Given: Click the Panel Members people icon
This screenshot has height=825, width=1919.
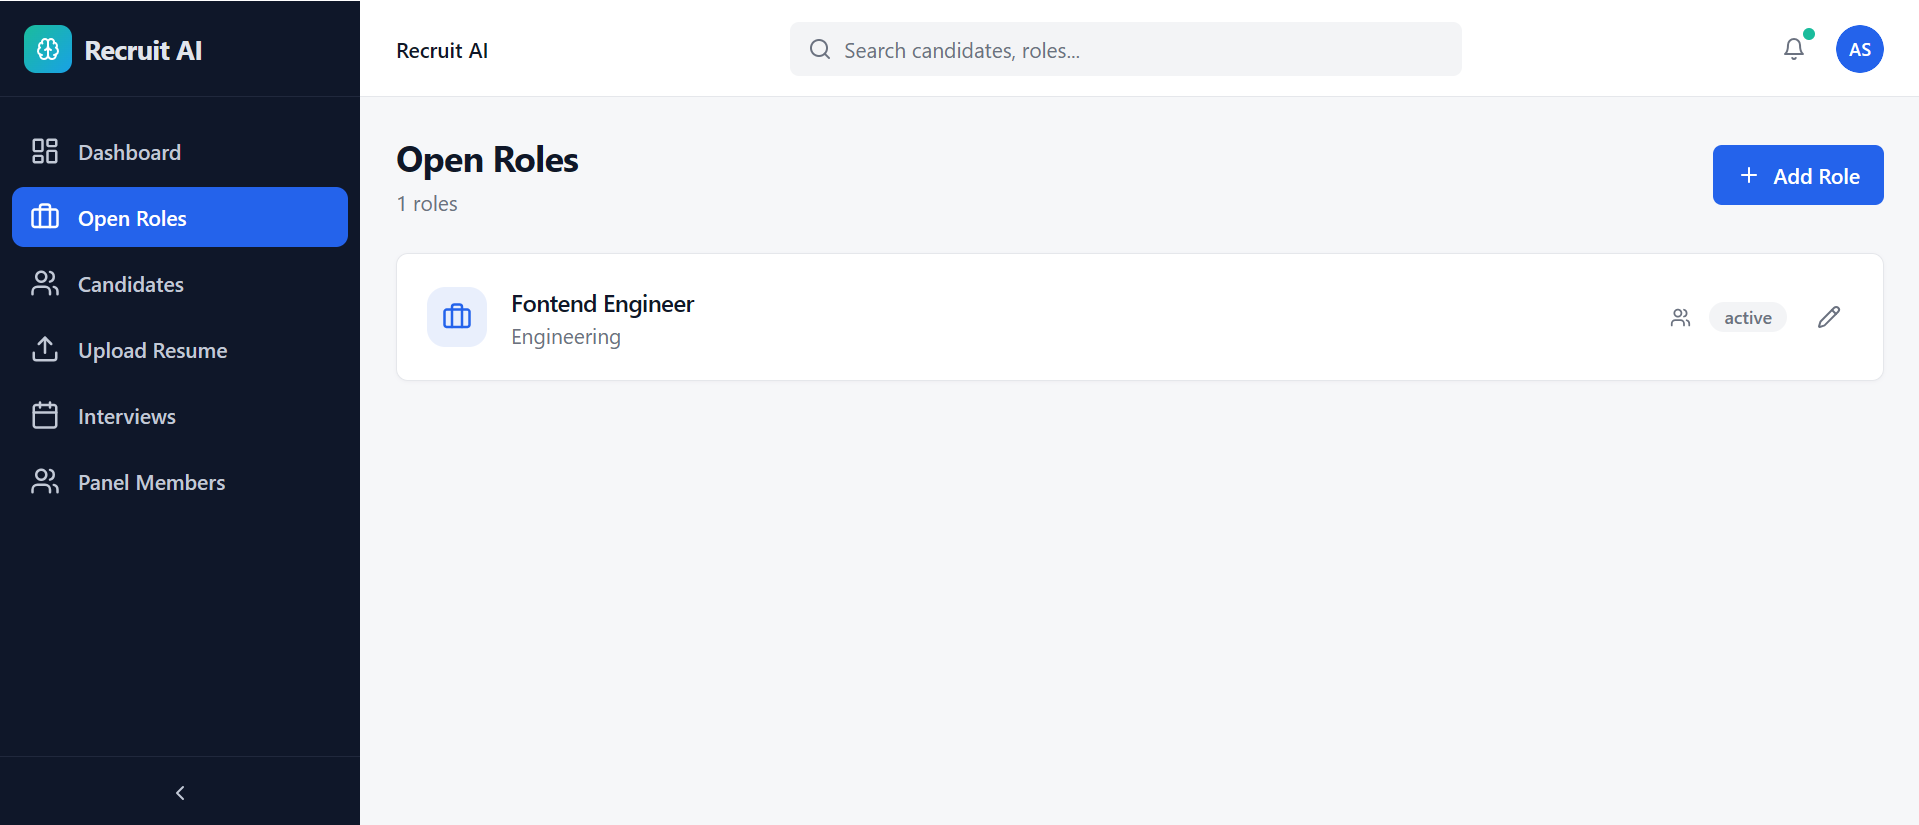Looking at the screenshot, I should [45, 482].
